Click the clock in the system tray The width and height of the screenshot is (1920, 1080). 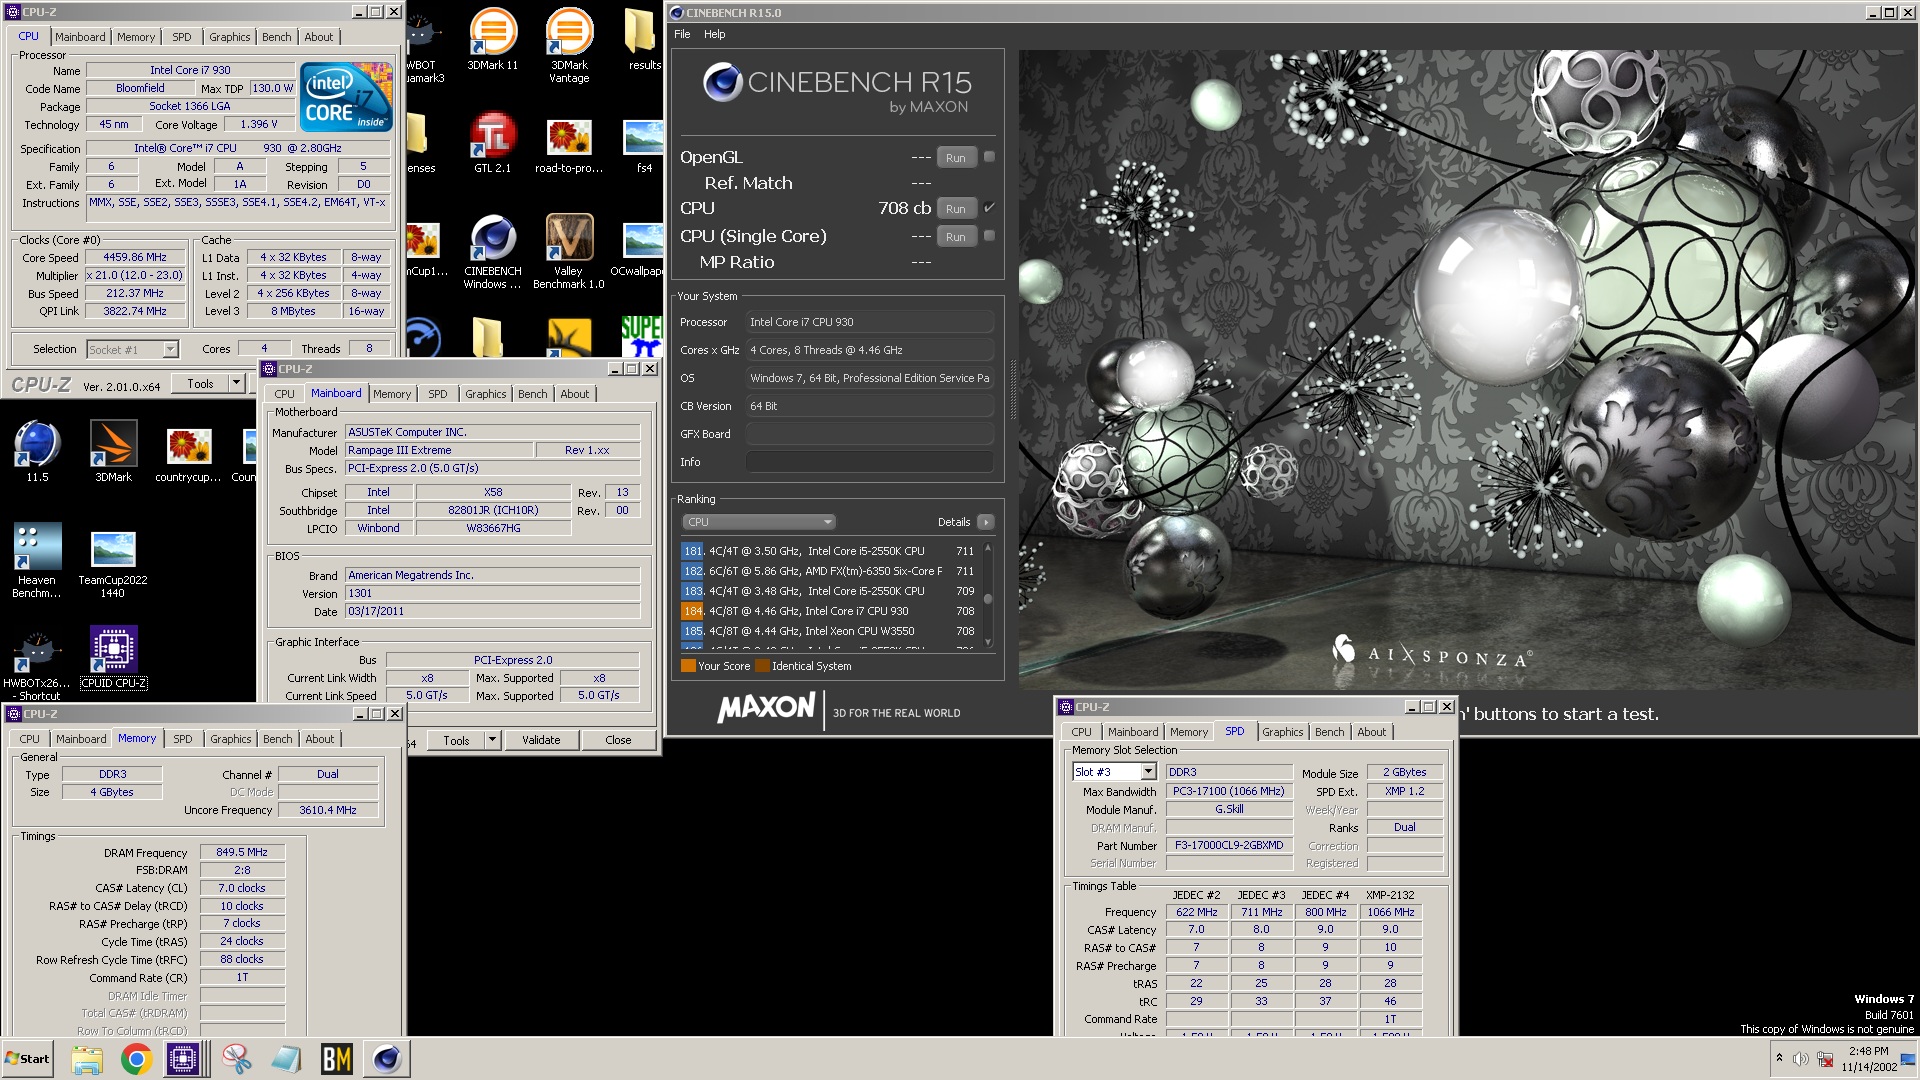click(x=1868, y=1059)
